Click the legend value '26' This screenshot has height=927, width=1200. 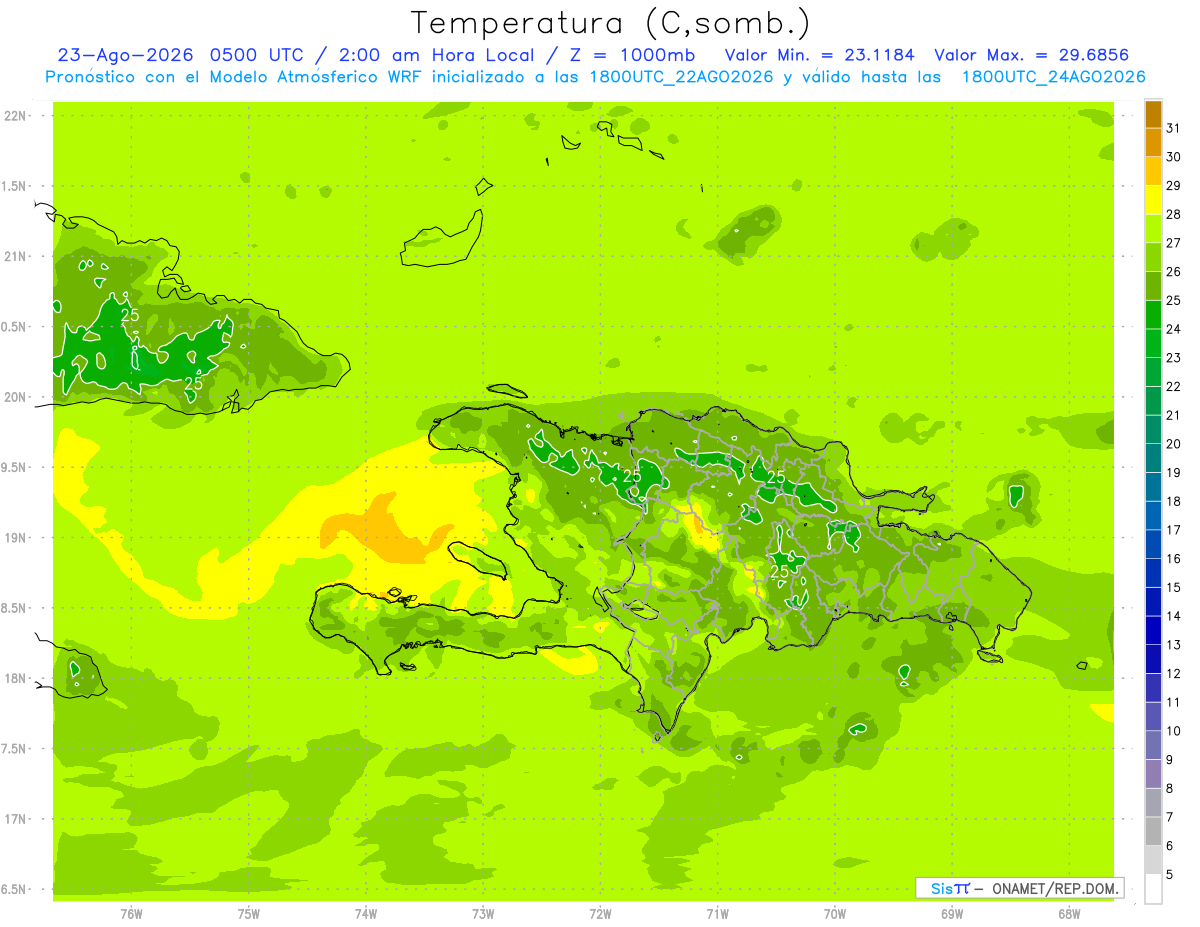pos(1174,272)
